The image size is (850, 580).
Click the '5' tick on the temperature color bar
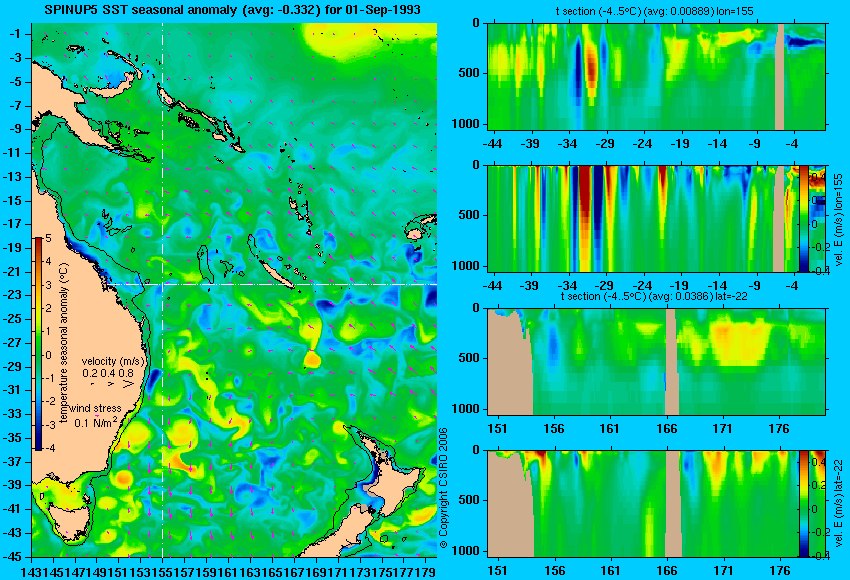(x=48, y=239)
